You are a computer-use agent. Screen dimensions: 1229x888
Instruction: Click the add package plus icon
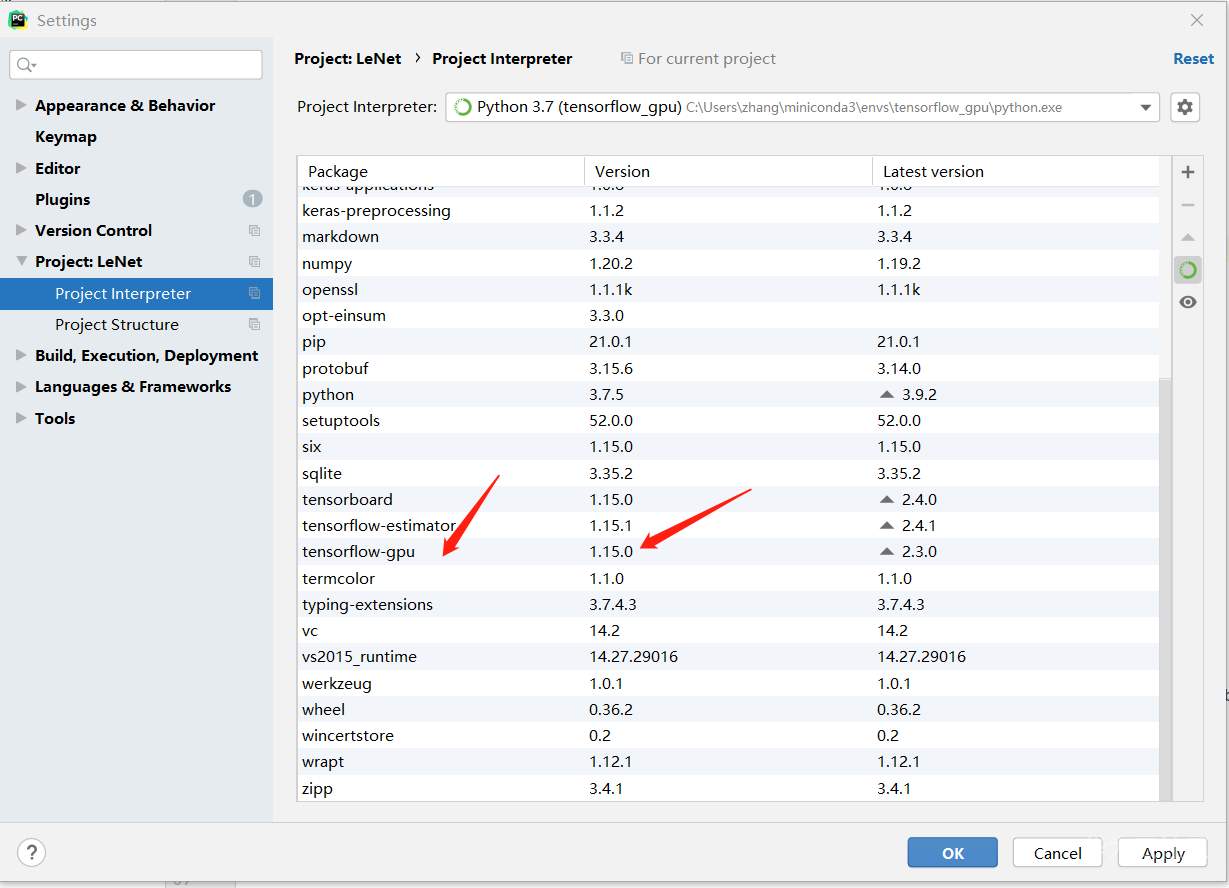click(1188, 172)
